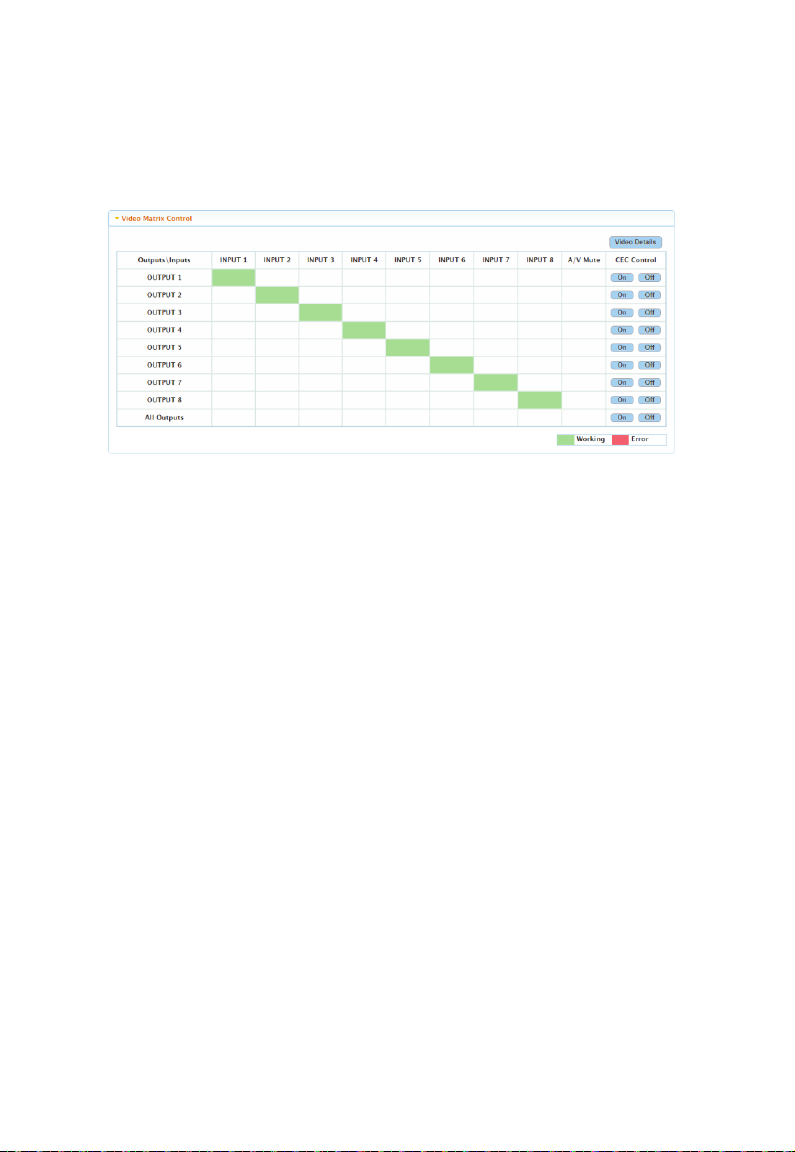Screen dimensions: 795x1152
Task: Route INPUT 8 to OUTPUT 2 cell
Action: [x=540, y=295]
